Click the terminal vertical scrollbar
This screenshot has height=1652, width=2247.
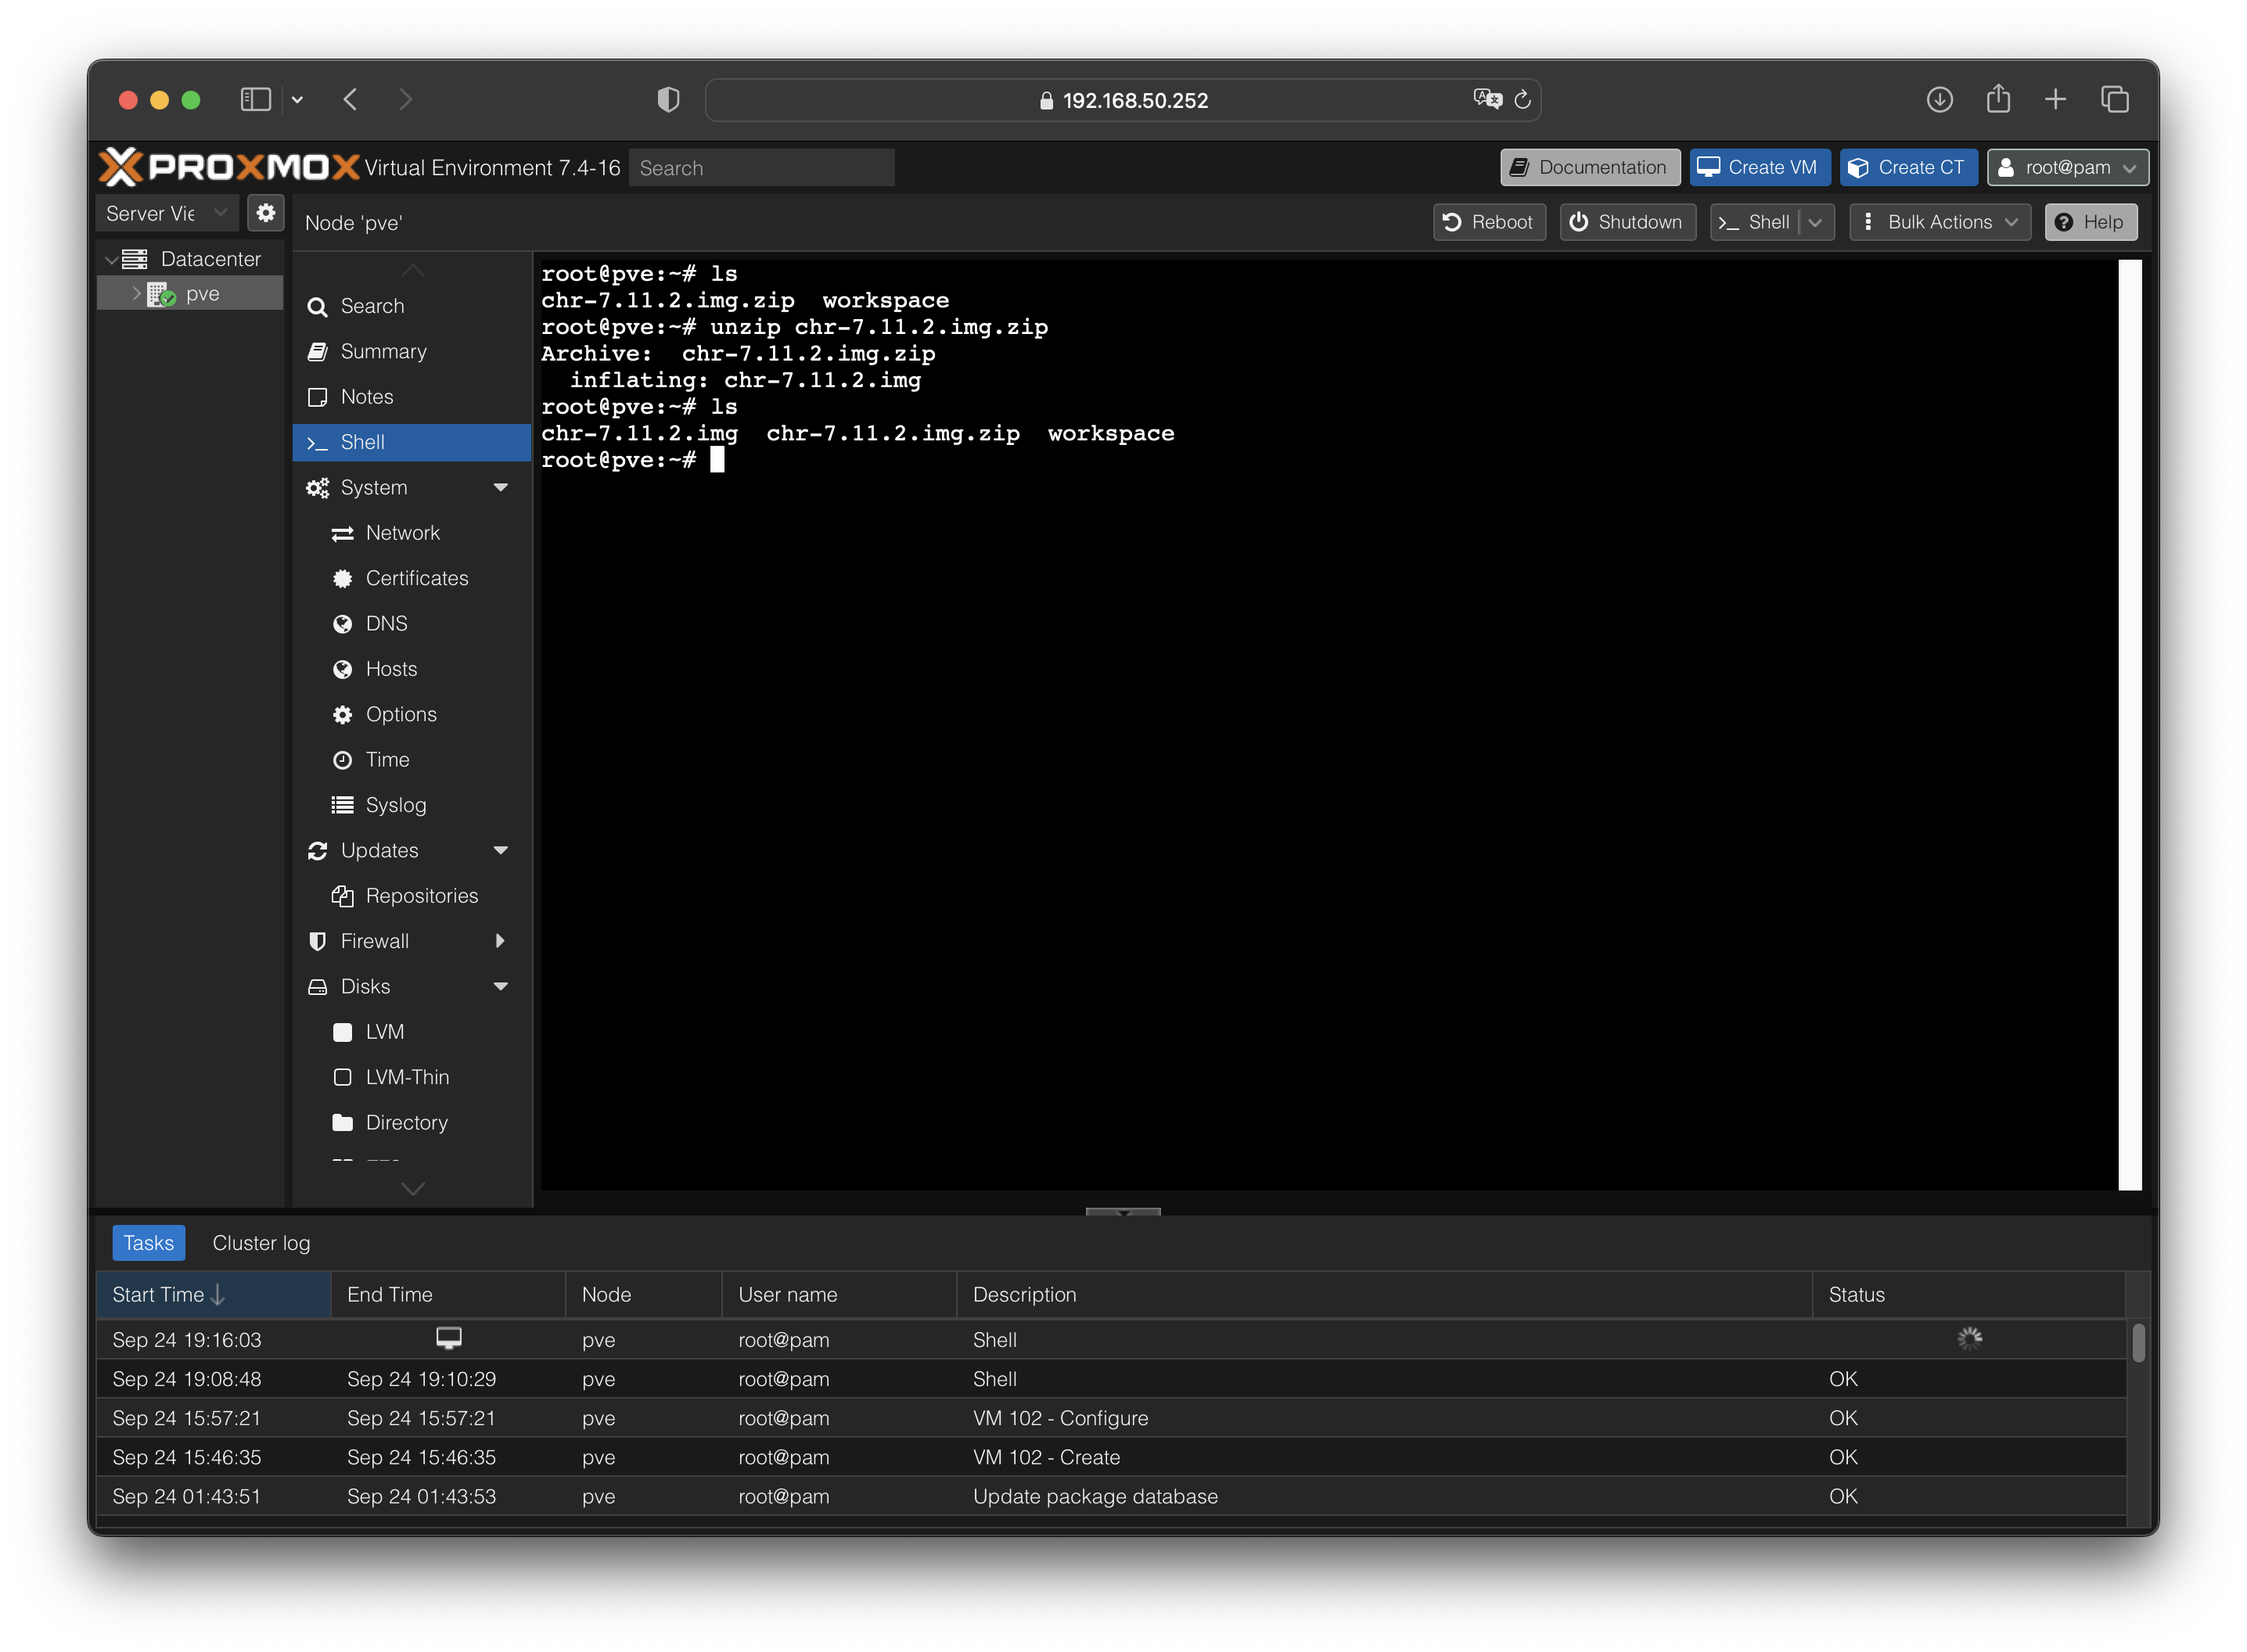coord(2129,724)
